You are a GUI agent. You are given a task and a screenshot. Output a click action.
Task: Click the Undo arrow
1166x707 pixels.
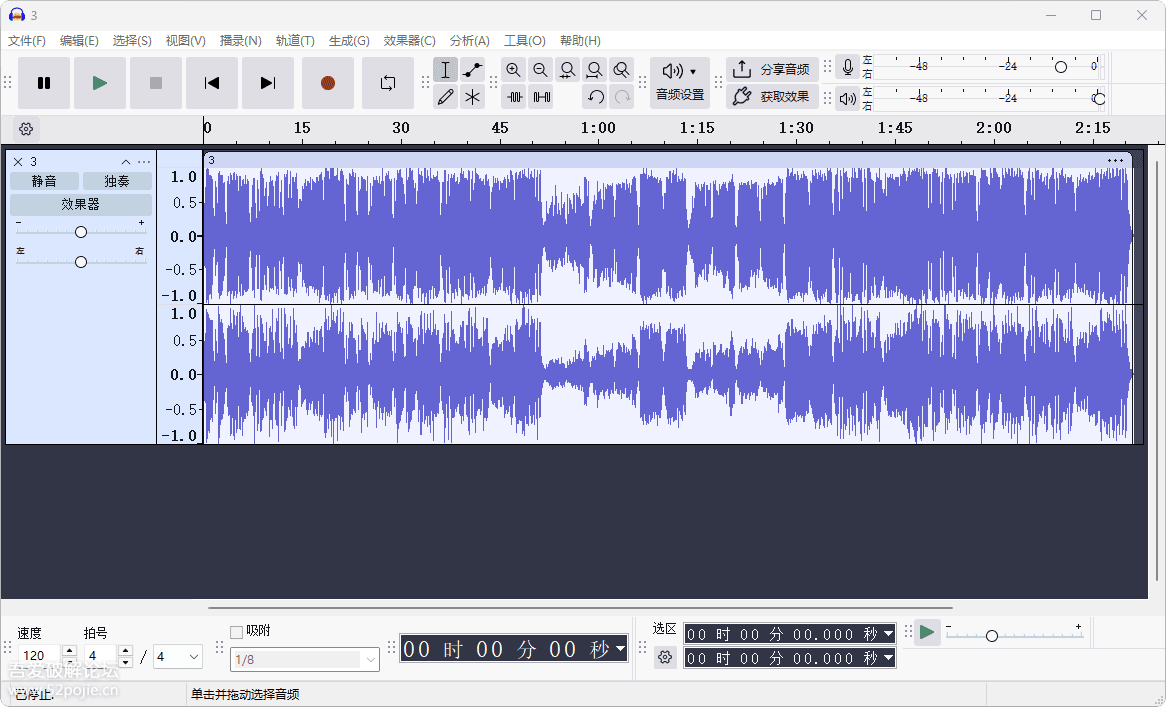[595, 97]
